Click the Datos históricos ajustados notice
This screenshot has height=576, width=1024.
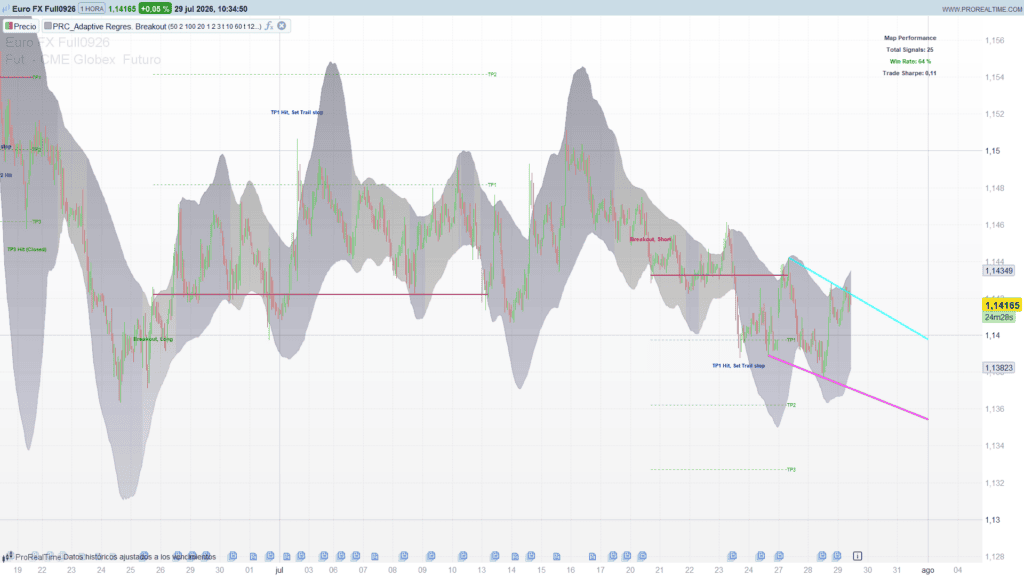pos(140,557)
